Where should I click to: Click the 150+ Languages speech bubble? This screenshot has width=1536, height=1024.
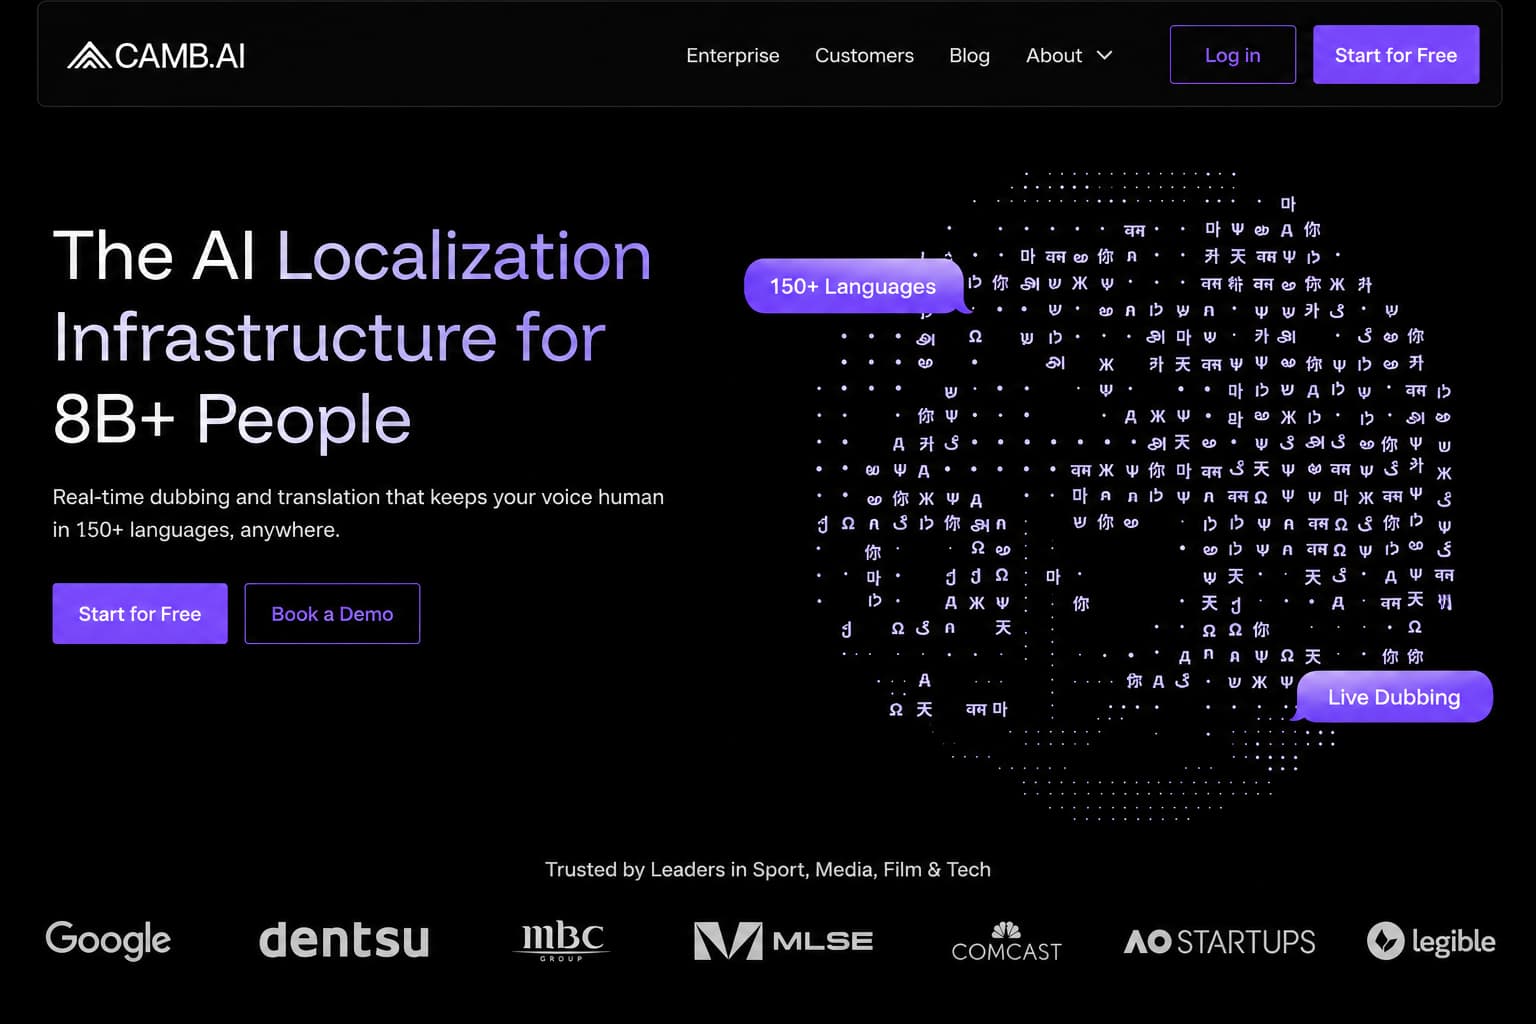click(x=853, y=286)
